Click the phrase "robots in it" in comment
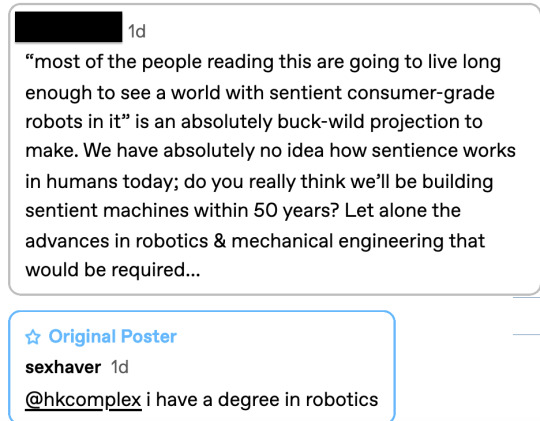540x421 pixels. click(x=73, y=122)
